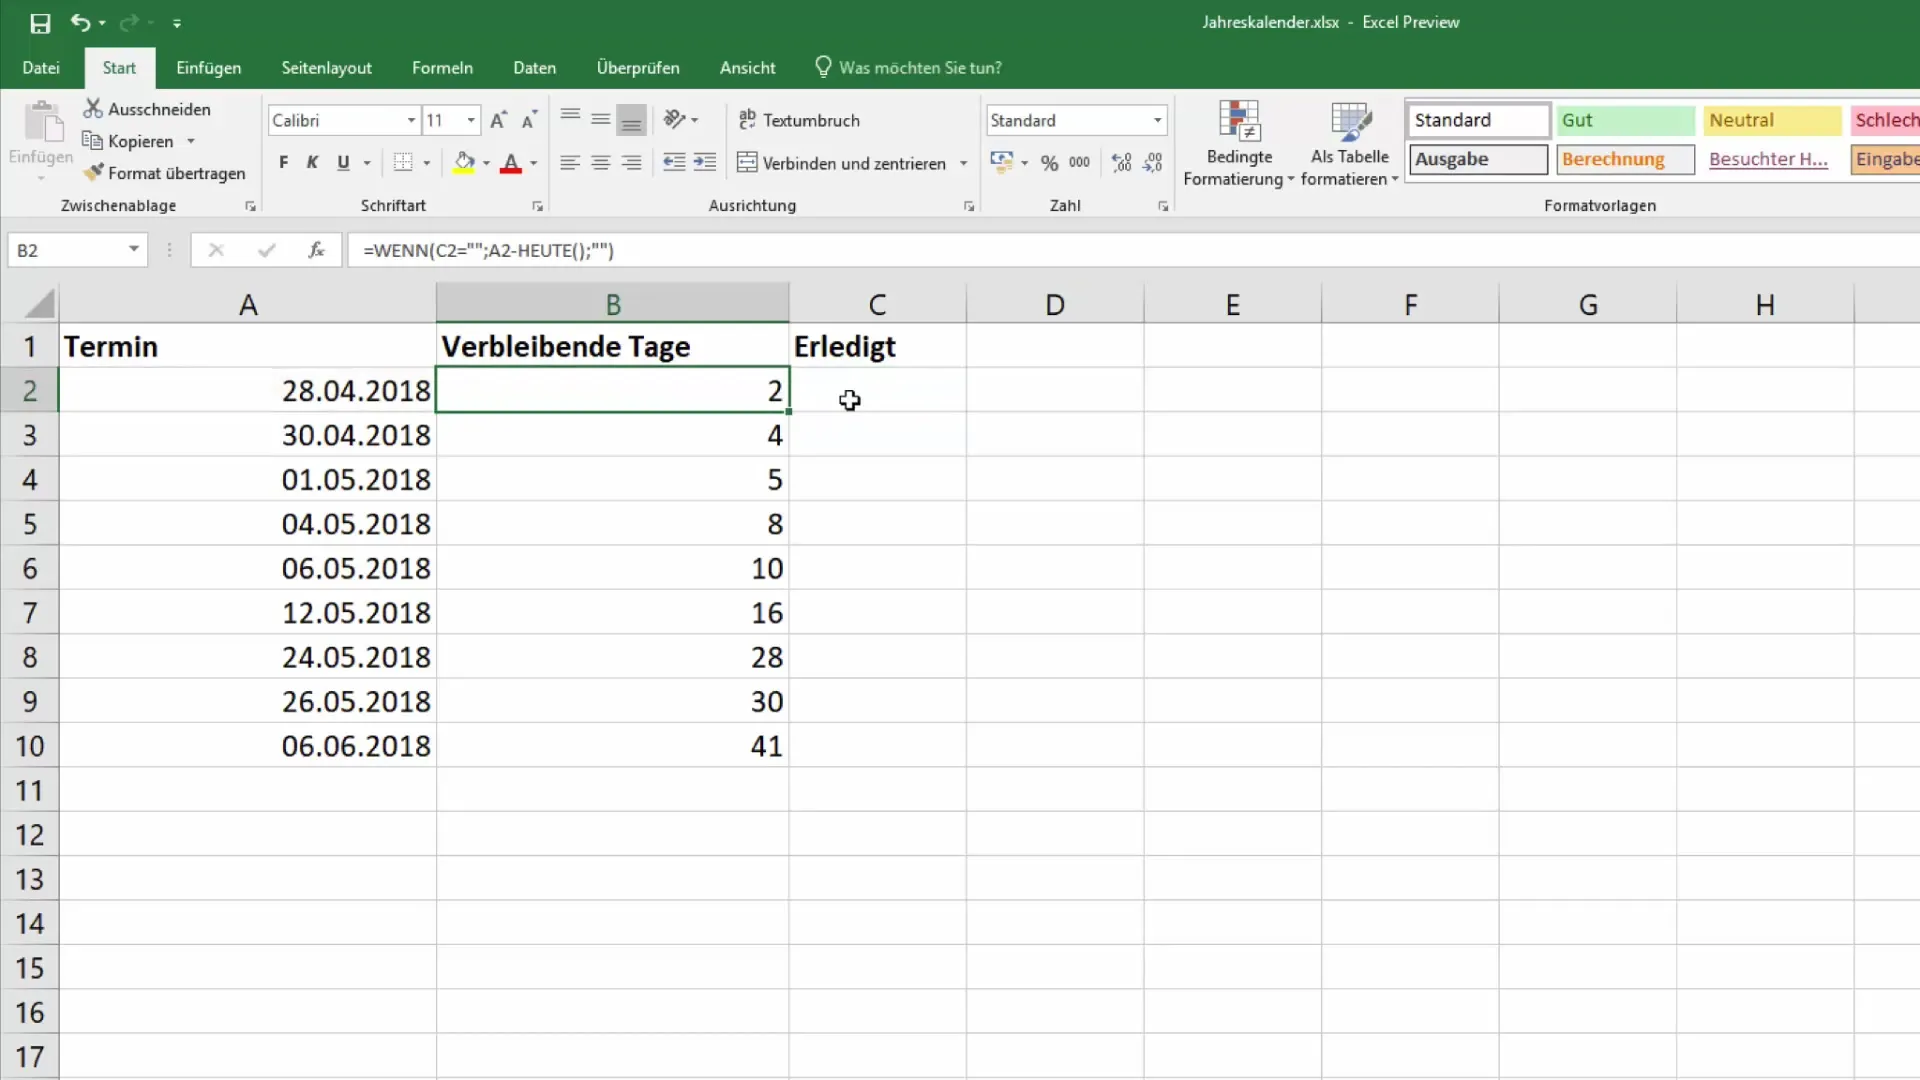Align cell content left

coord(570,163)
